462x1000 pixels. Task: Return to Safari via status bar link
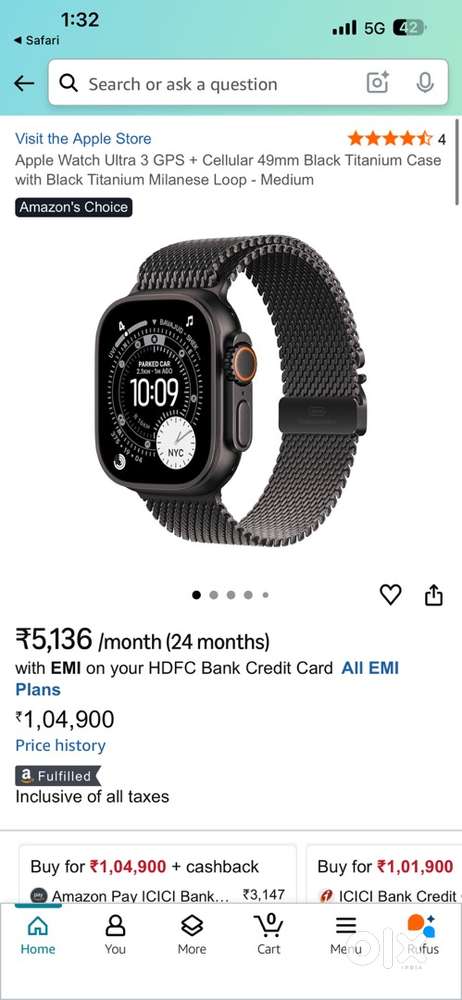(36, 40)
